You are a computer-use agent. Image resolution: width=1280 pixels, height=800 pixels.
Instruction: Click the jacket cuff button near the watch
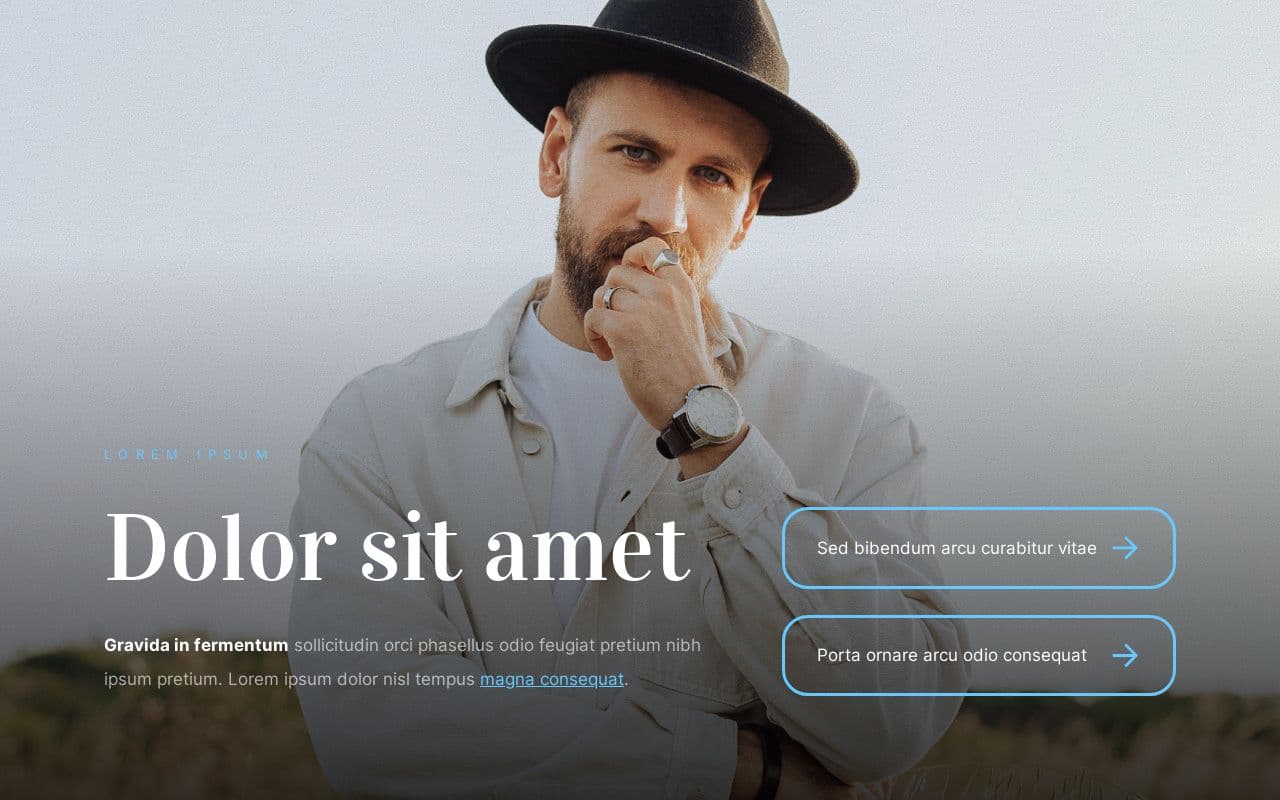[733, 497]
